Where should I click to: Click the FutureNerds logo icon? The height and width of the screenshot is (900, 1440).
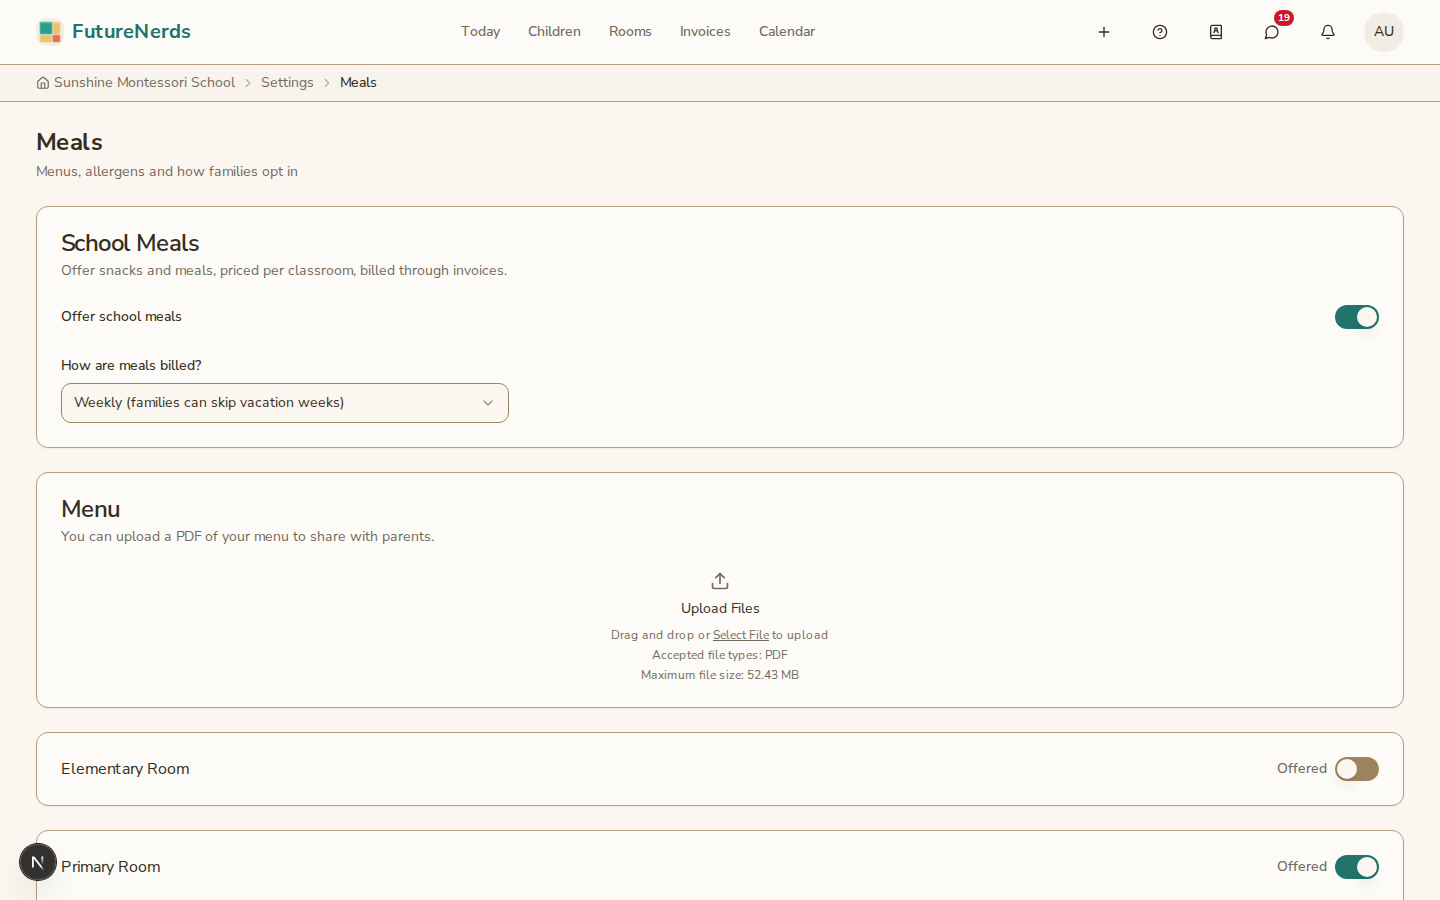[50, 32]
